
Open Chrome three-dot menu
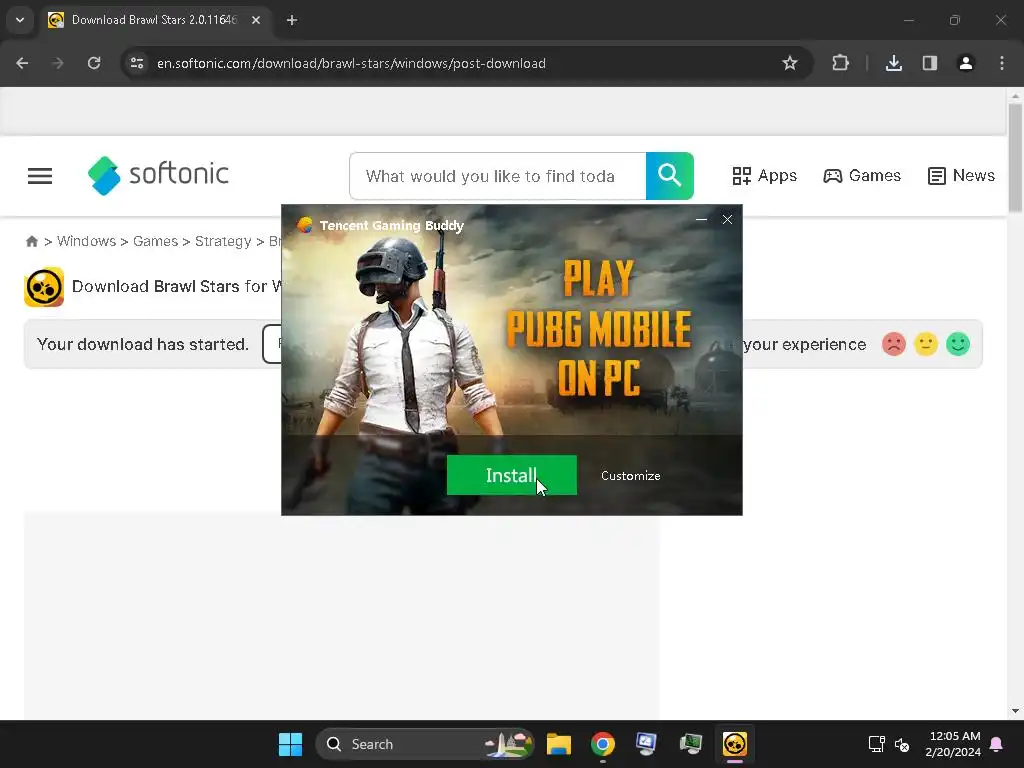coord(1002,63)
